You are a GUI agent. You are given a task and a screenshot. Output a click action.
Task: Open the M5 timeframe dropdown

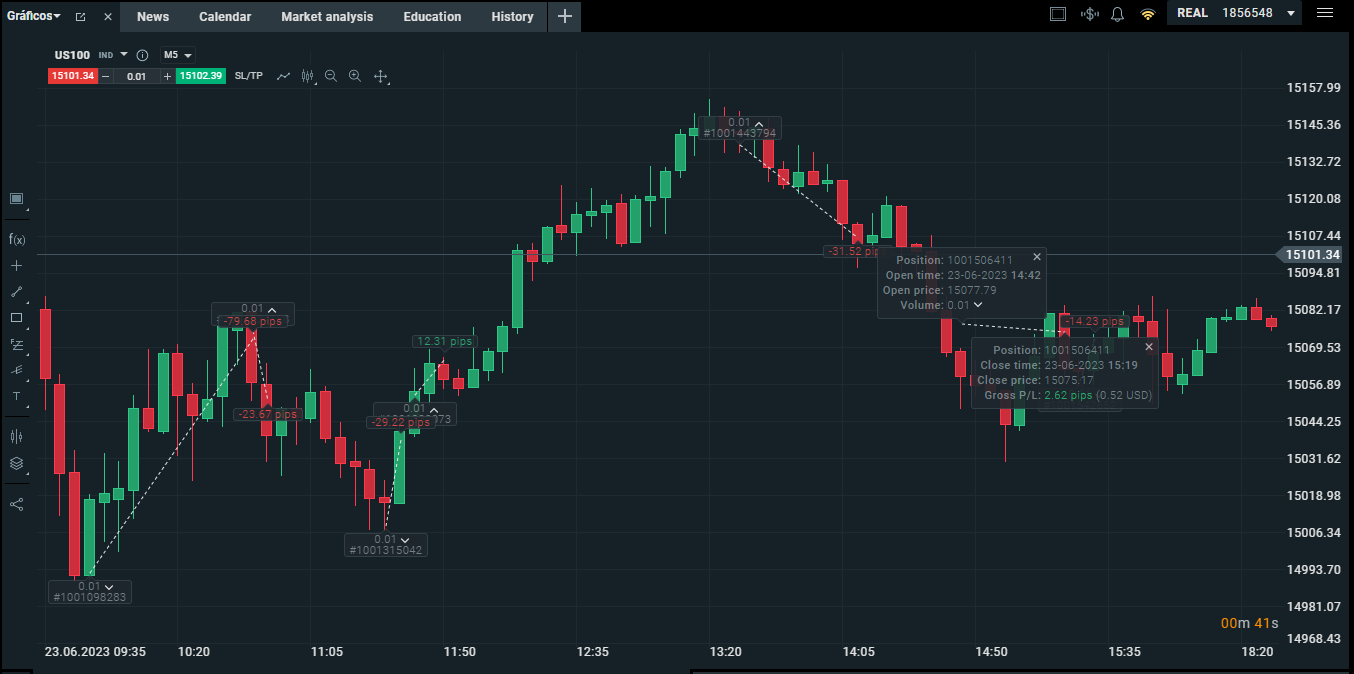click(x=177, y=55)
